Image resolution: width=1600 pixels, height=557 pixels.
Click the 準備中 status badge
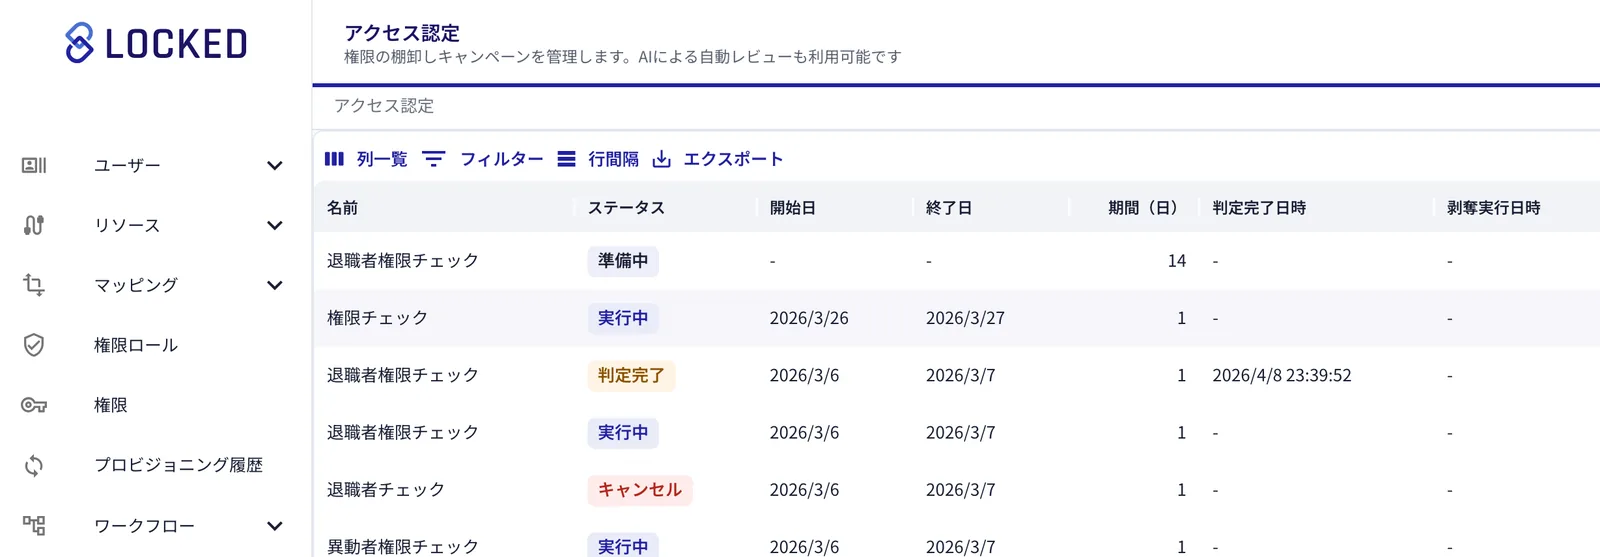pyautogui.click(x=623, y=261)
